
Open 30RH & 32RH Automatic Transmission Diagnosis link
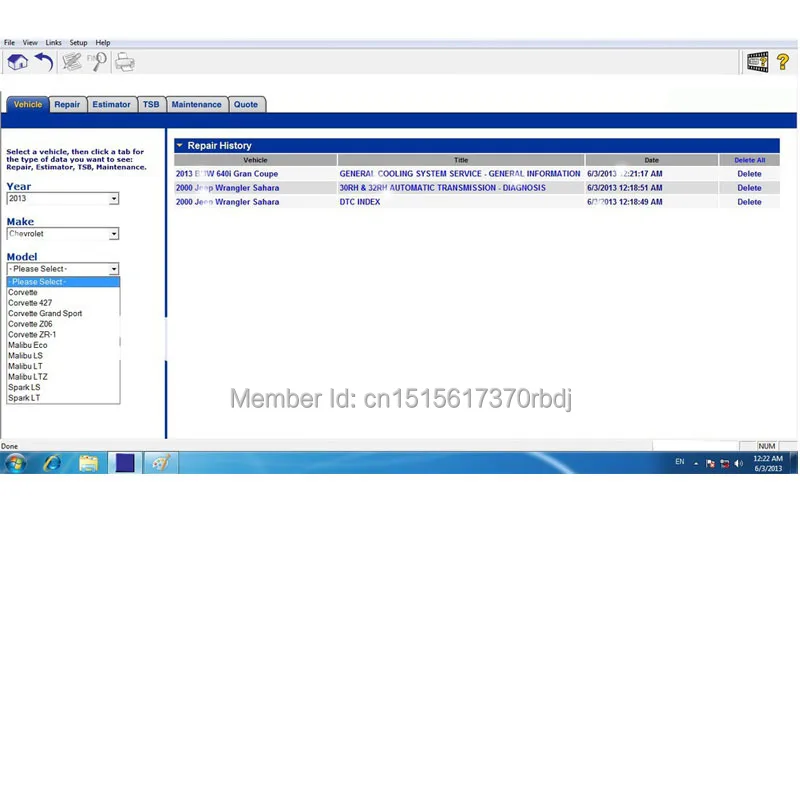442,188
